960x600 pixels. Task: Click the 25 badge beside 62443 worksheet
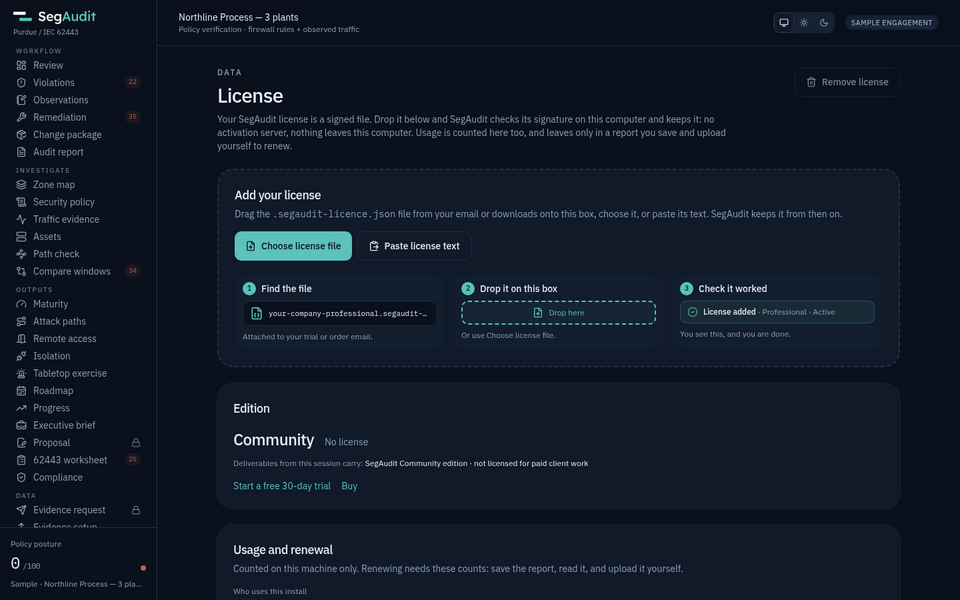click(132, 459)
